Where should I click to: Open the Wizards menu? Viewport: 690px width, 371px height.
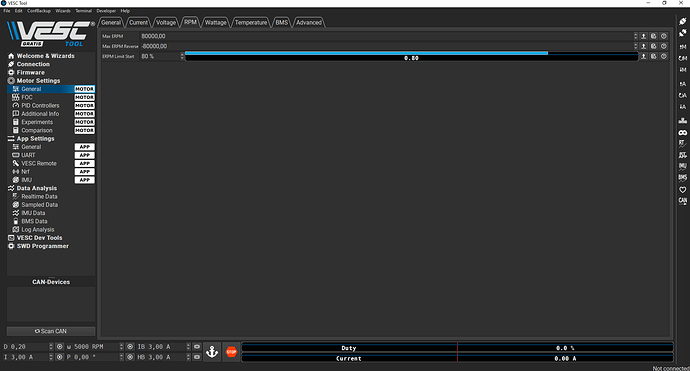(63, 11)
